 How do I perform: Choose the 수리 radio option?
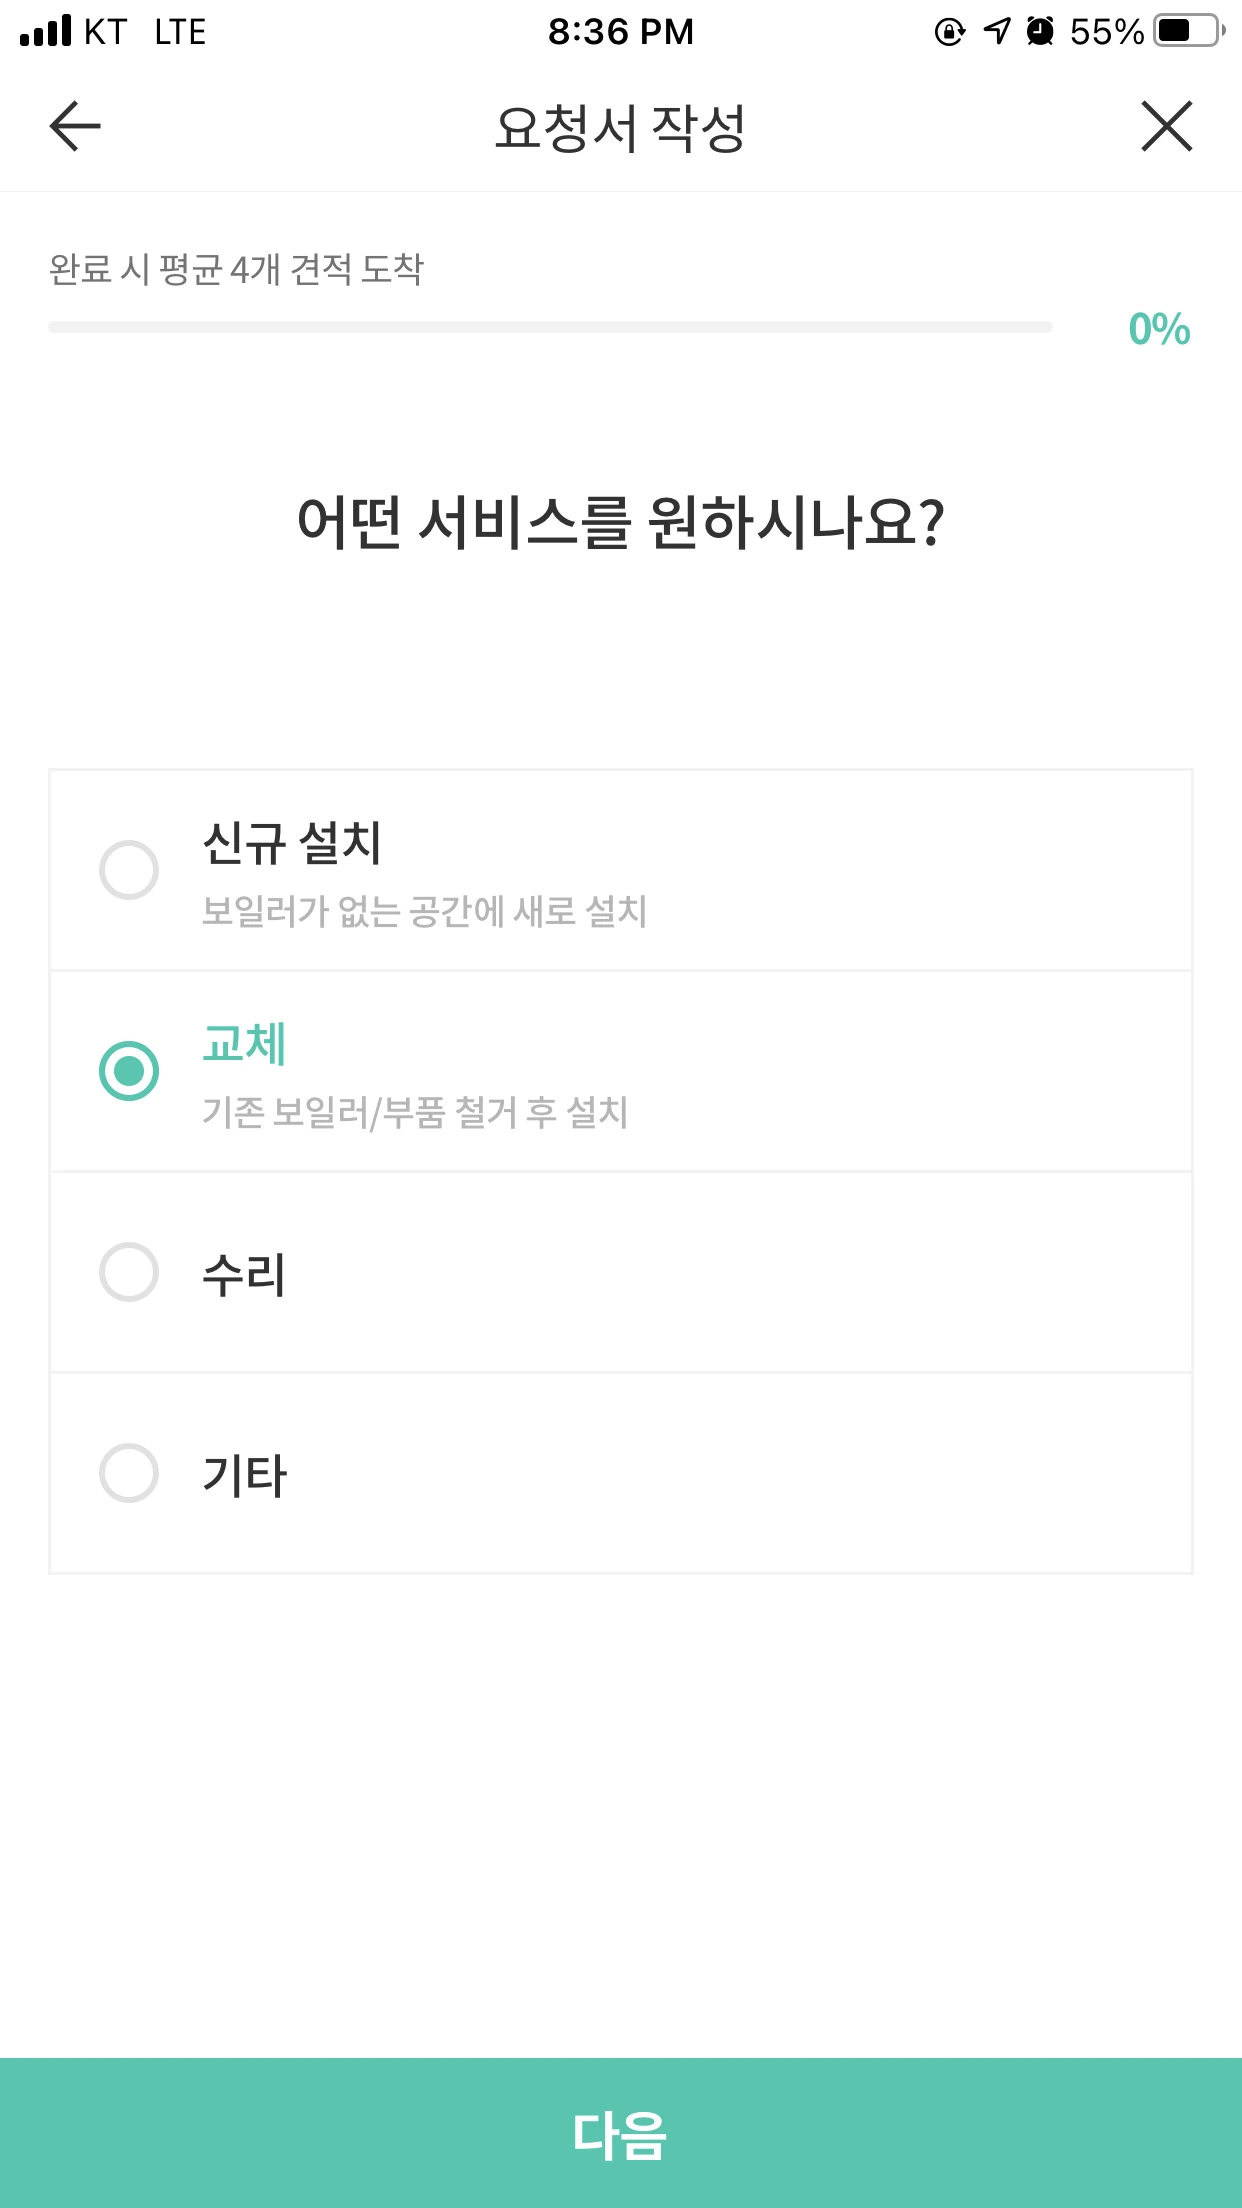point(129,1272)
